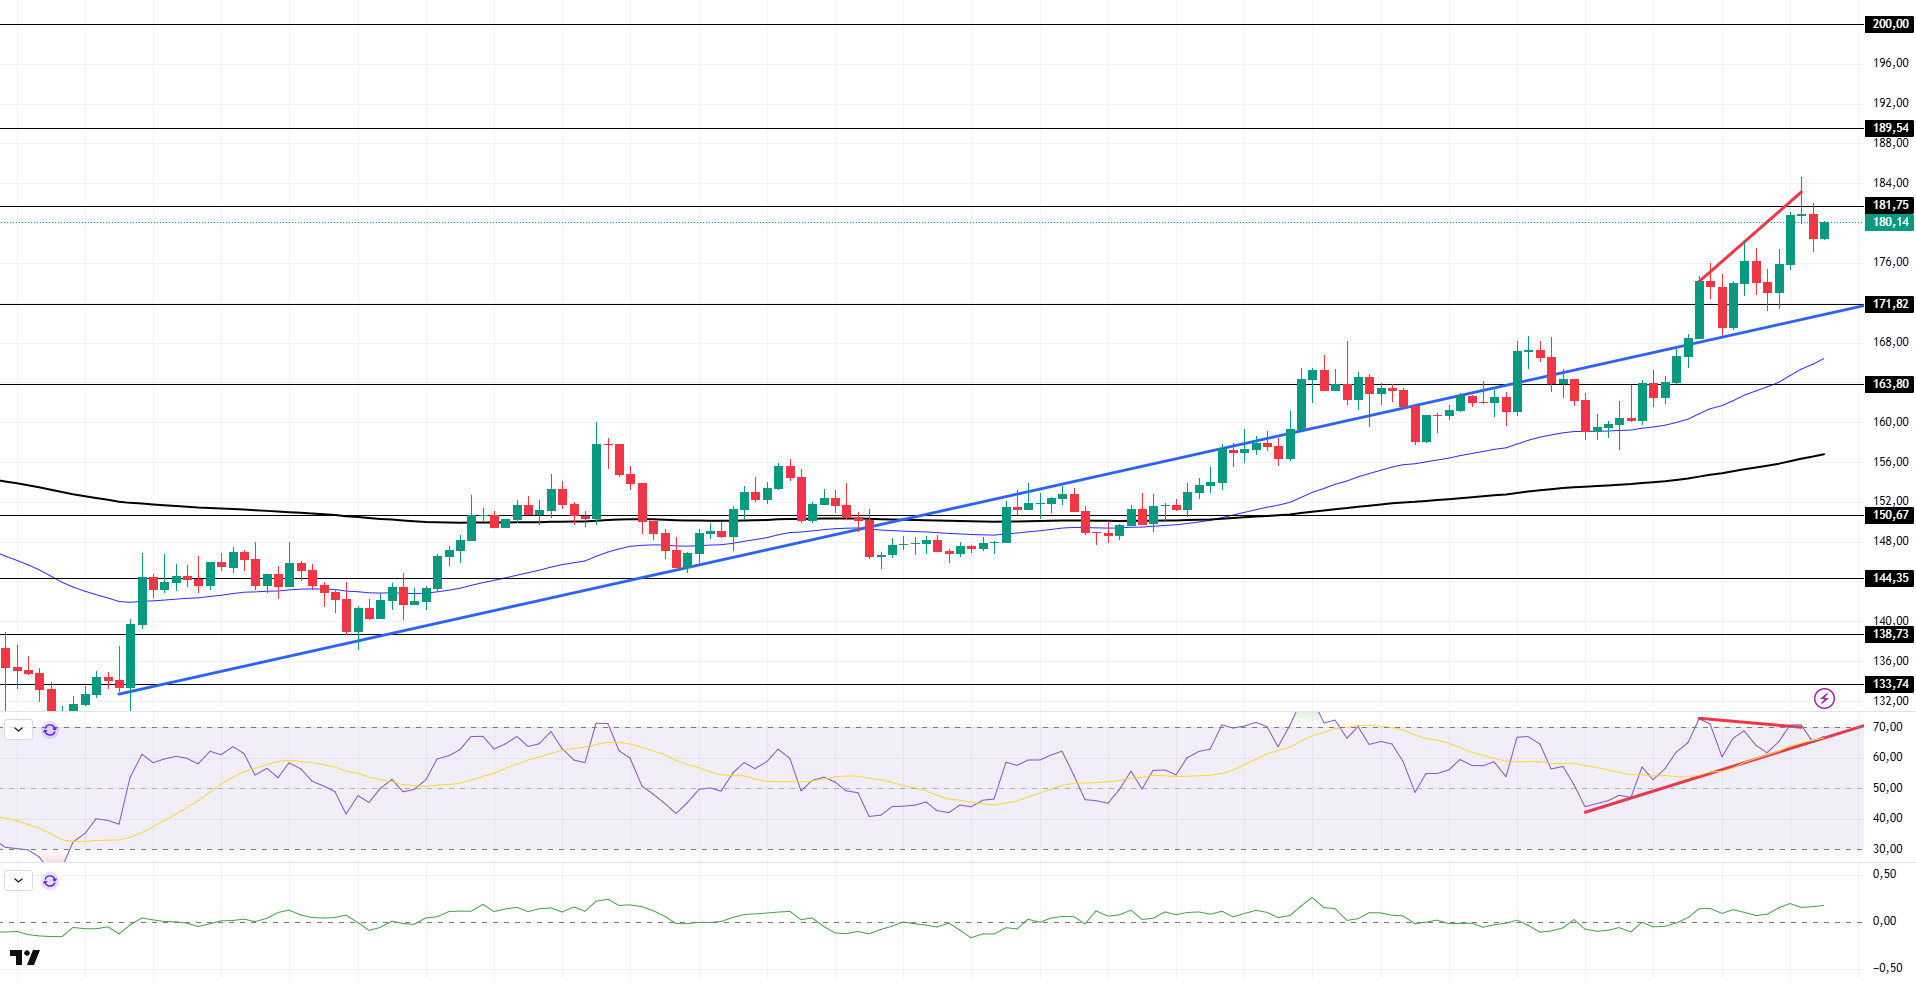Select the 171,82 support level label
The image size is (1916, 986).
pos(1889,304)
